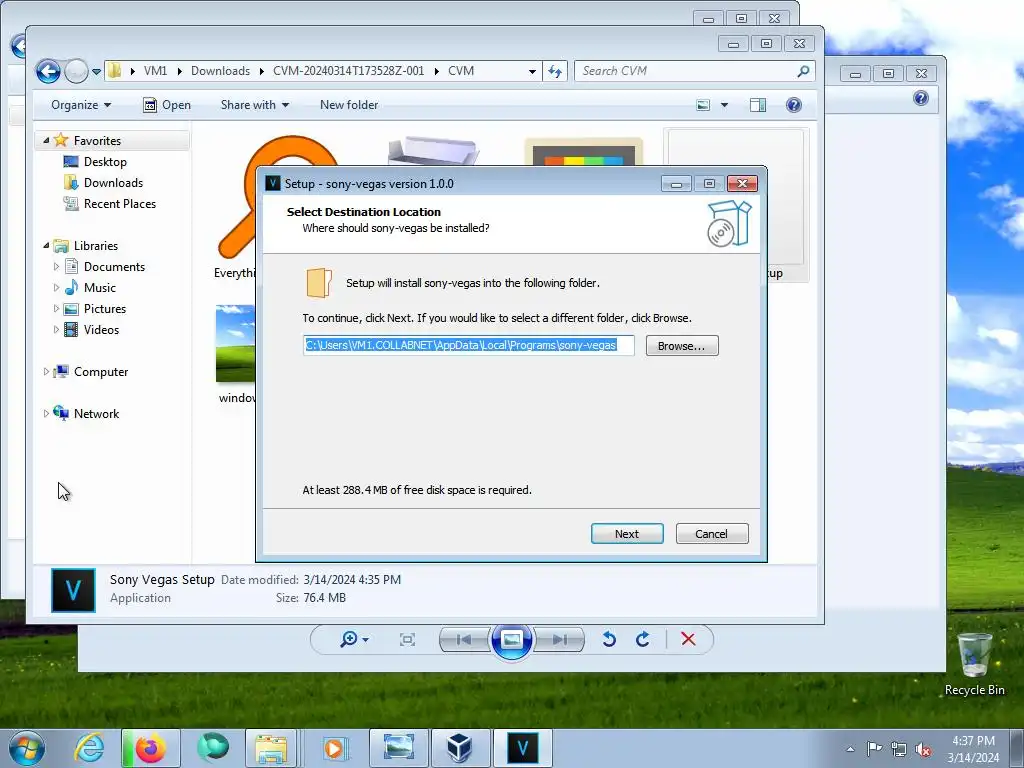Change the view icon in Explorer toolbar
The width and height of the screenshot is (1024, 768).
coord(703,104)
